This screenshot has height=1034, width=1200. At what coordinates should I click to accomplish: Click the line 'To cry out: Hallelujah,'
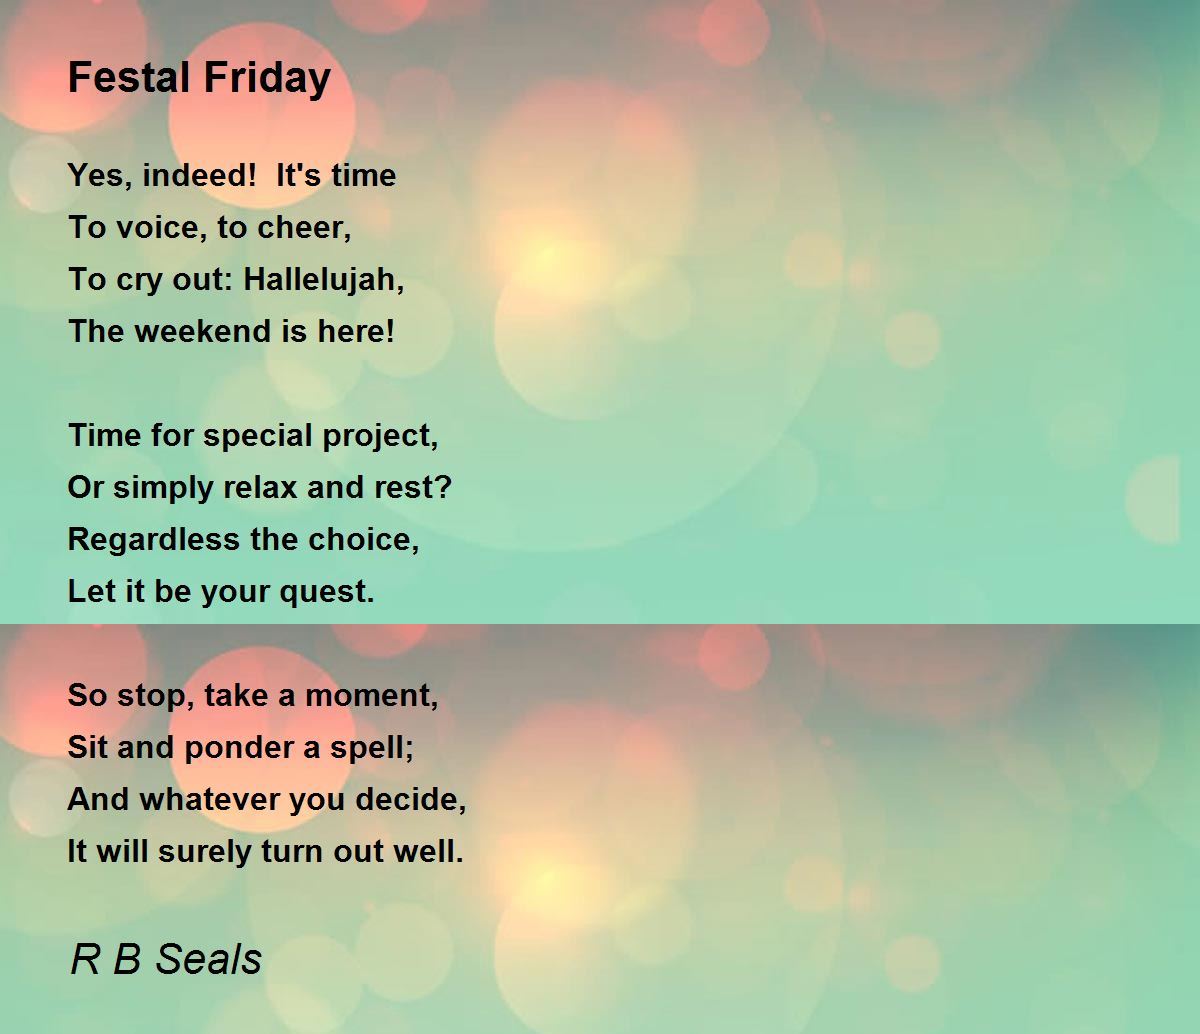click(236, 280)
